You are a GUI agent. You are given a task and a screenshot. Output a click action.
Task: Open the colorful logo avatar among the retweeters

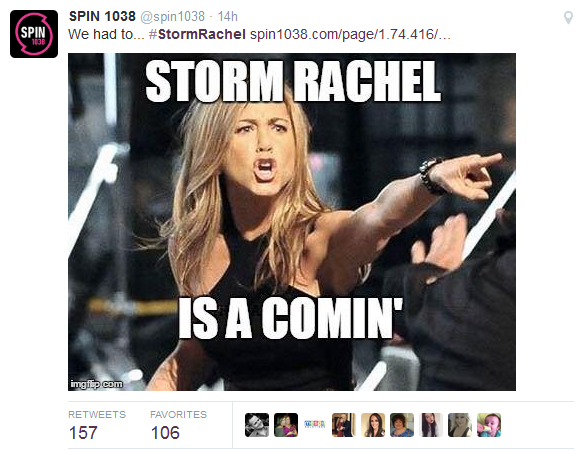tap(315, 425)
